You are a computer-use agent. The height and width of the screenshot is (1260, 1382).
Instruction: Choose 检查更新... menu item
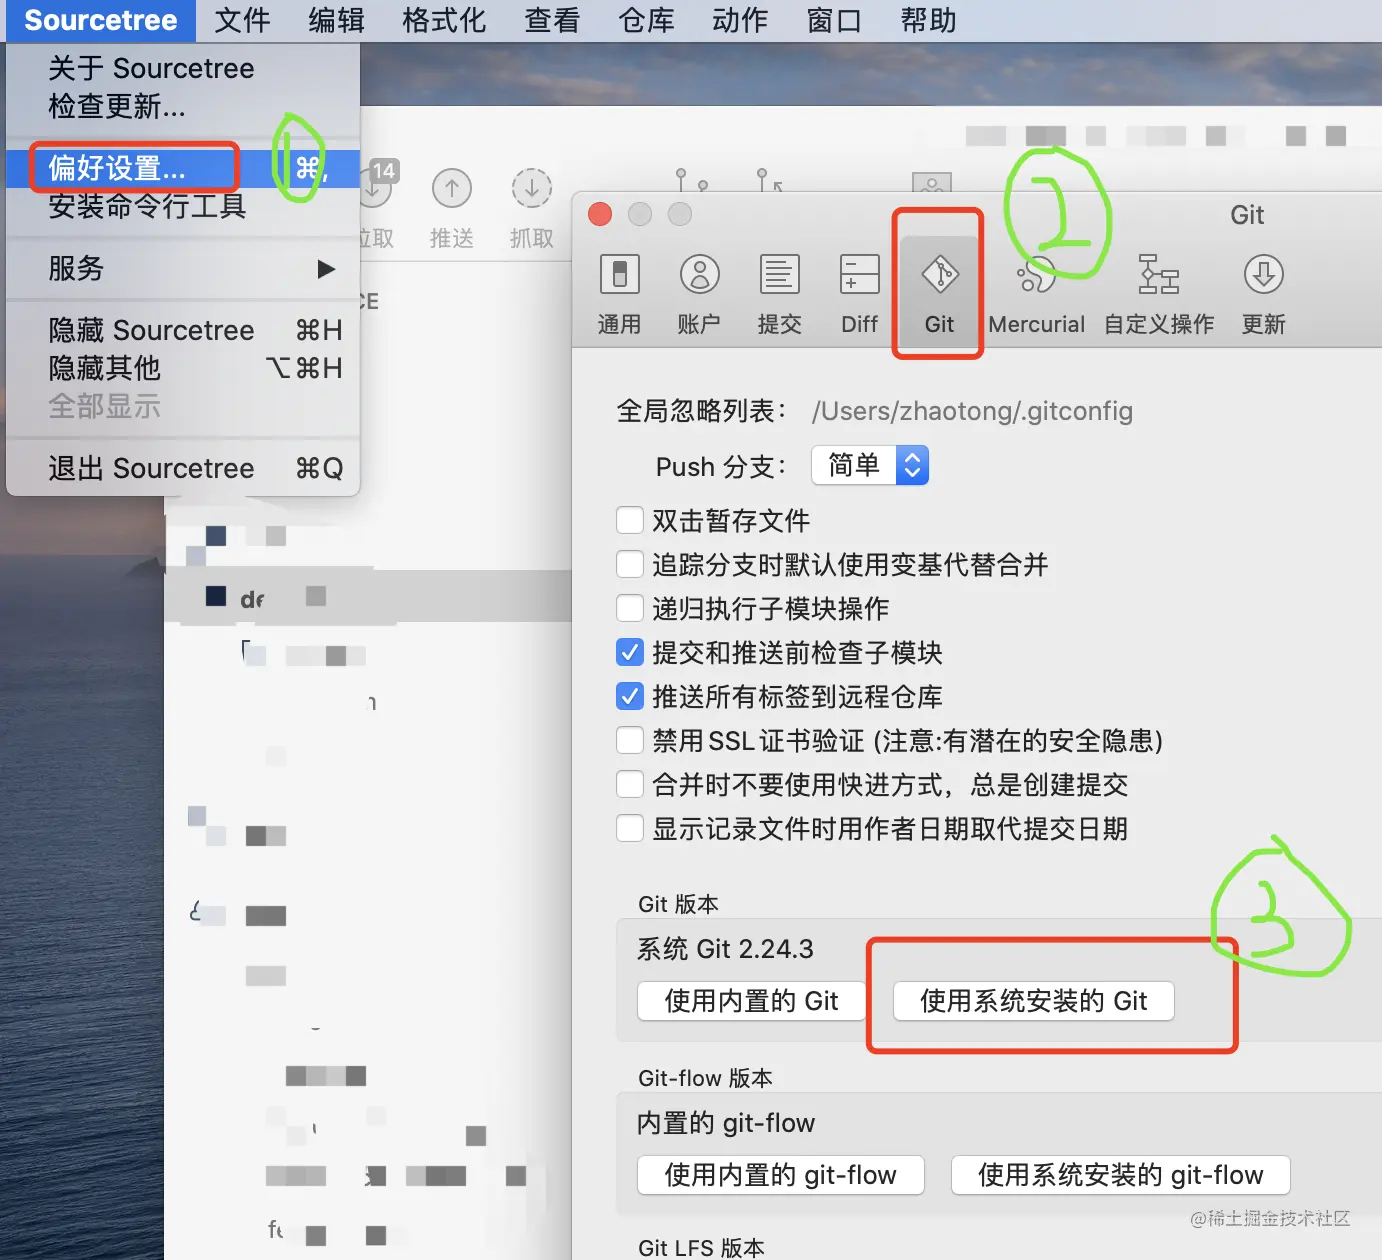coord(183,106)
